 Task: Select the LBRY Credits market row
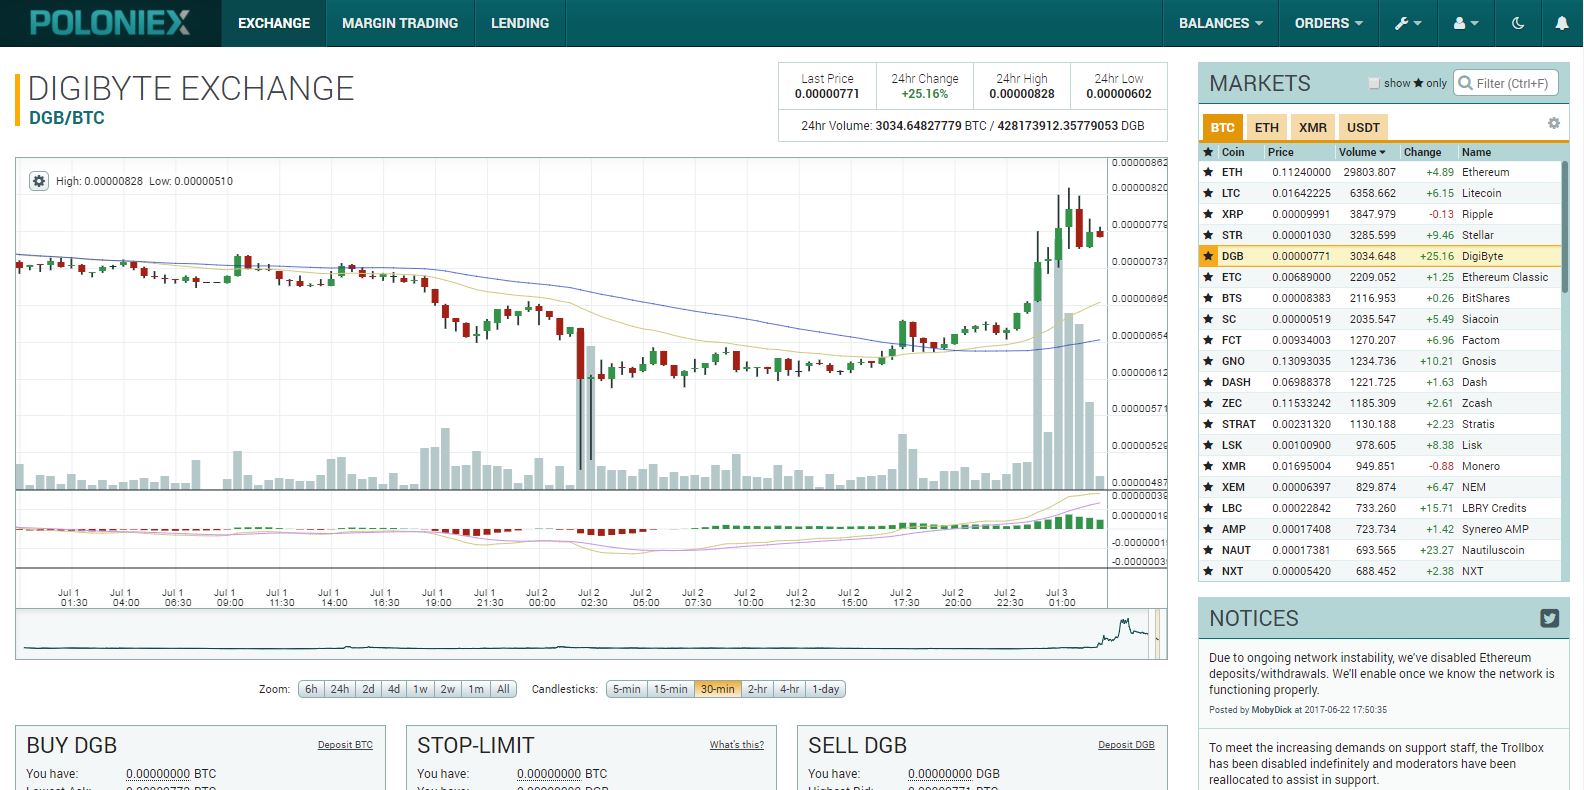pyautogui.click(x=1380, y=508)
